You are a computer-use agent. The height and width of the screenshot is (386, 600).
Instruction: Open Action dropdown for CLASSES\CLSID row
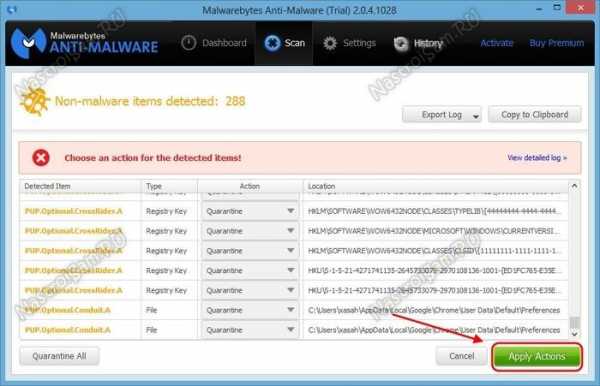click(249, 251)
